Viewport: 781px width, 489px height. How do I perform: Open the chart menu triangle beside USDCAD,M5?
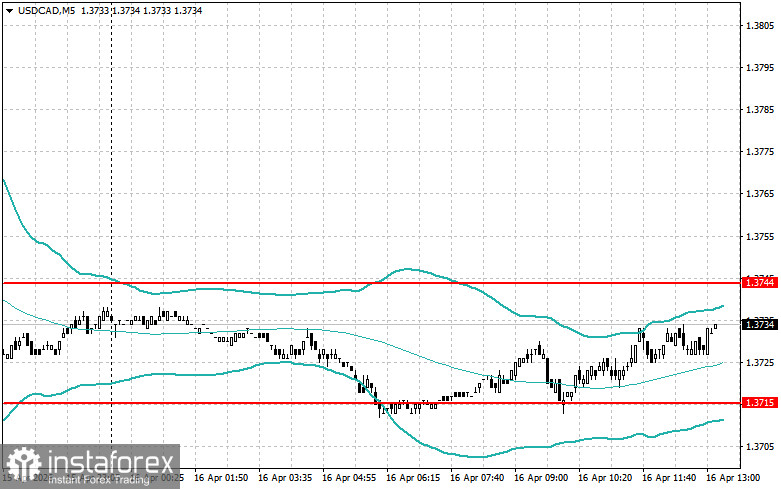[10, 10]
